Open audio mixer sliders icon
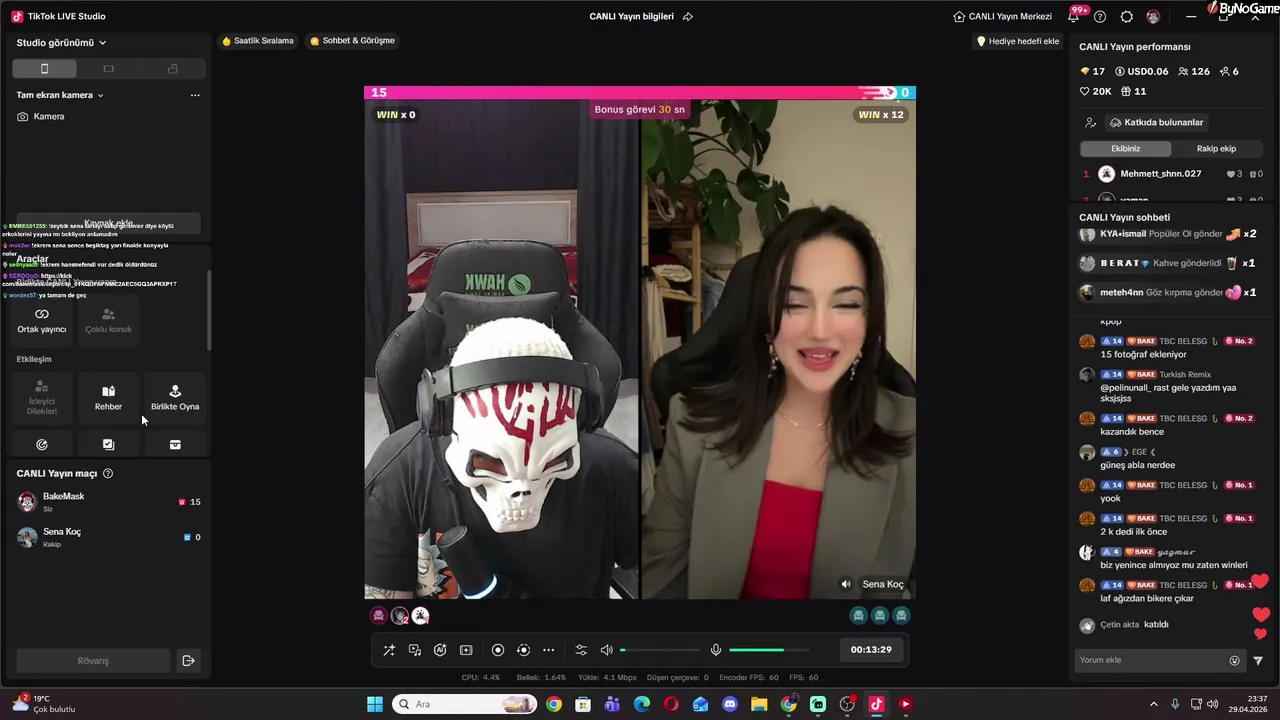1280x720 pixels. coord(581,650)
